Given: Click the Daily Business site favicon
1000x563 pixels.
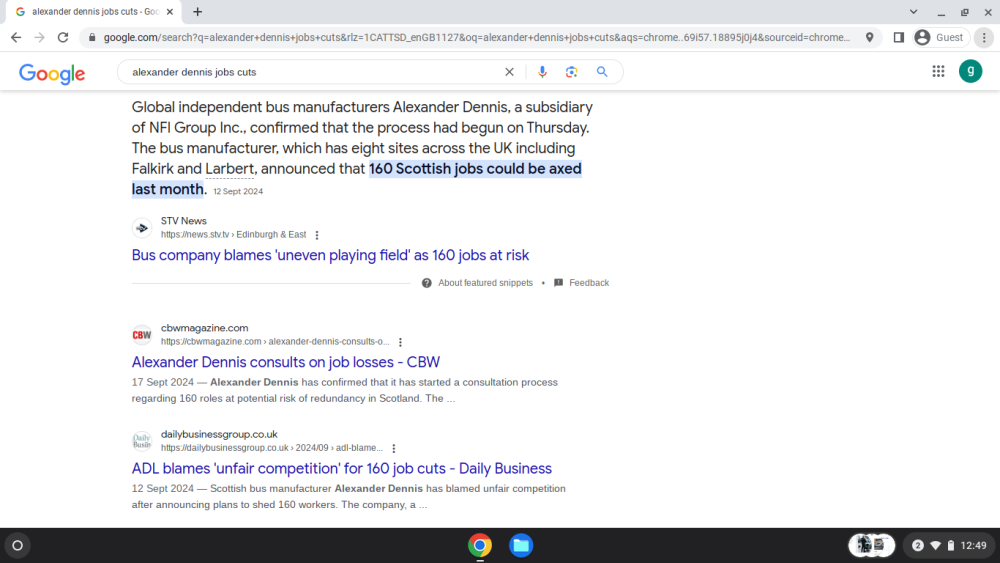Looking at the screenshot, I should (142, 441).
